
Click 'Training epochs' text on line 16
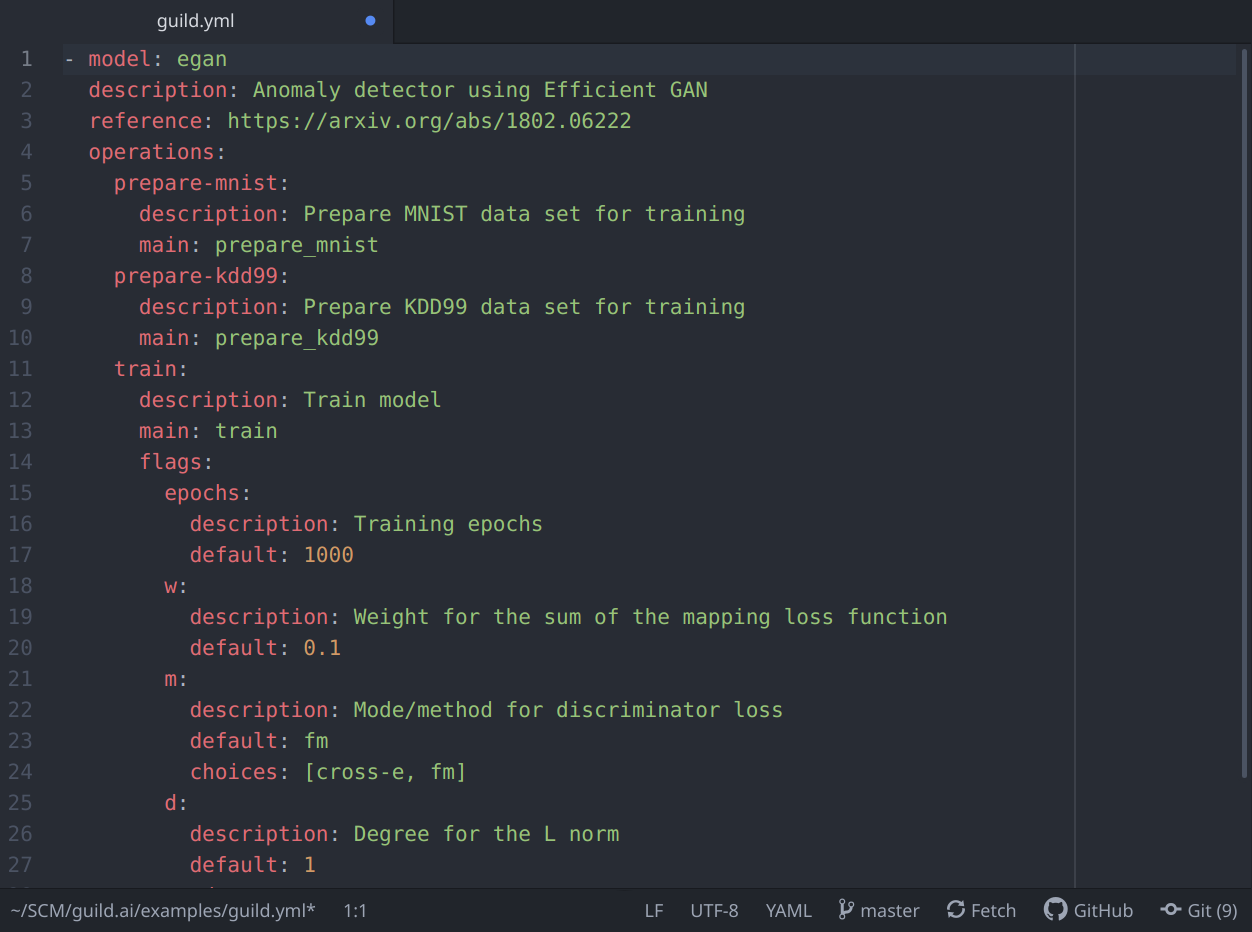[x=448, y=524]
